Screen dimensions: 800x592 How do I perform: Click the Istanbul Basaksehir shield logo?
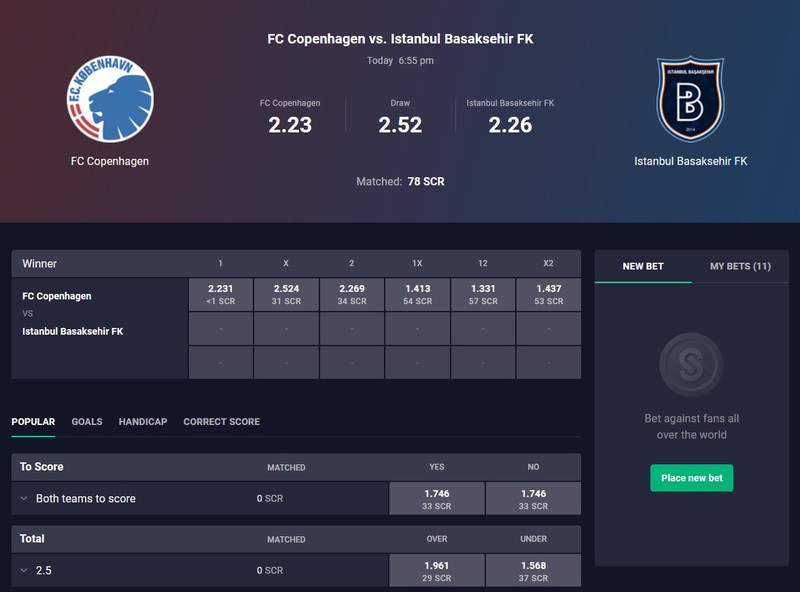coord(690,99)
